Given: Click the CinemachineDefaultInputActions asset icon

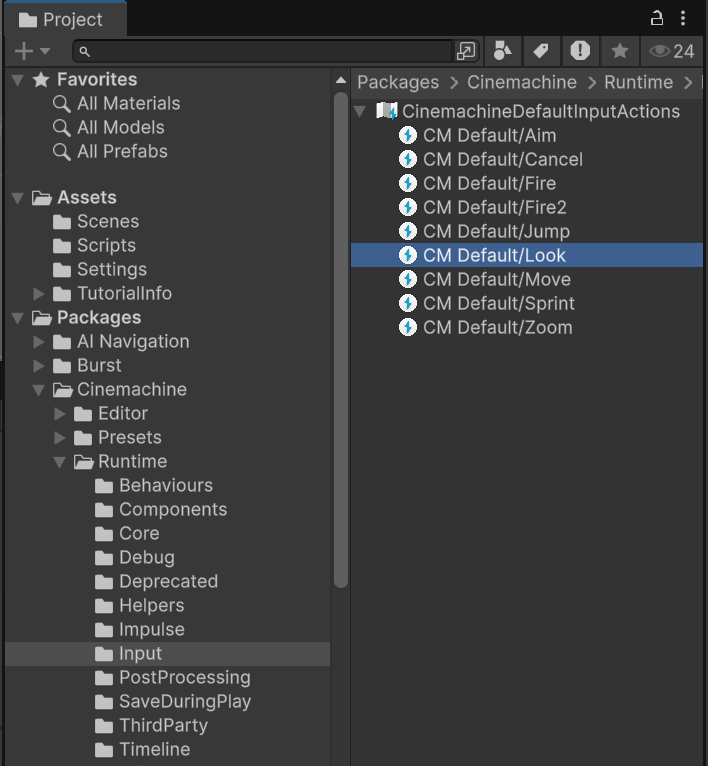Looking at the screenshot, I should [387, 111].
